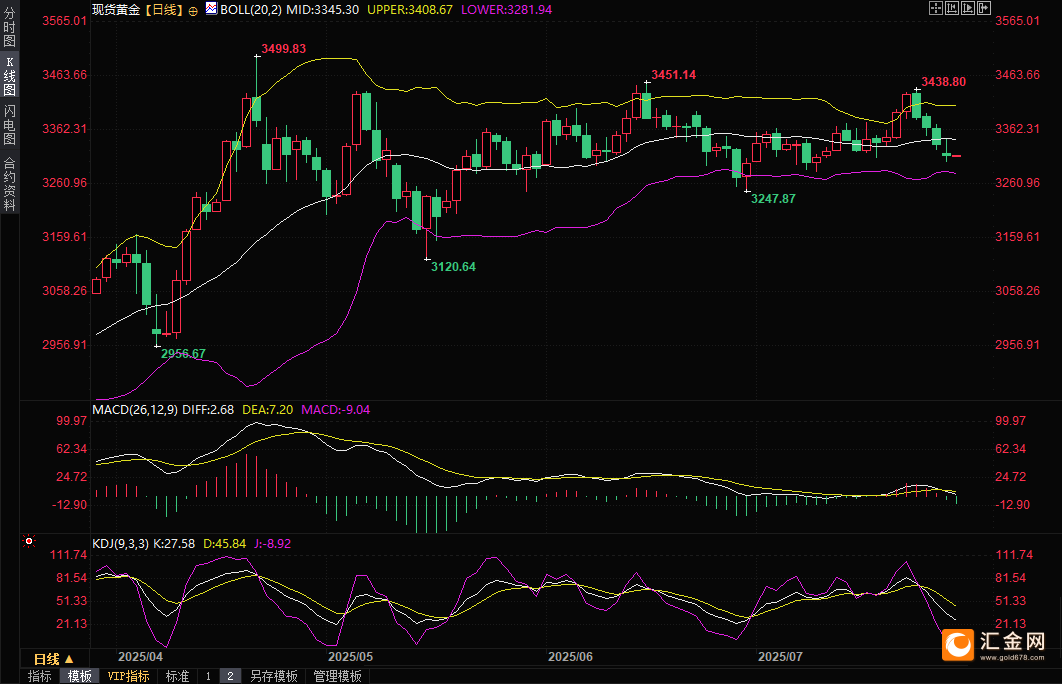This screenshot has height=684, width=1062.
Task: Click the crosshair cursor icon at top right
Action: (x=936, y=8)
